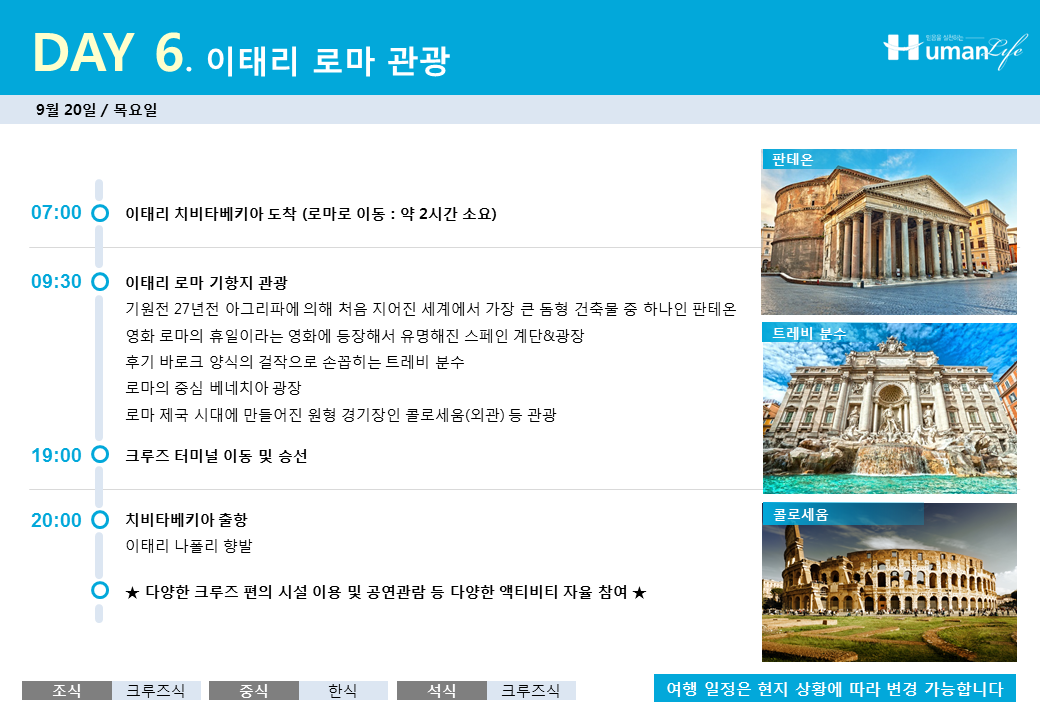Select the 07:00 timeline marker circle

(x=100, y=213)
